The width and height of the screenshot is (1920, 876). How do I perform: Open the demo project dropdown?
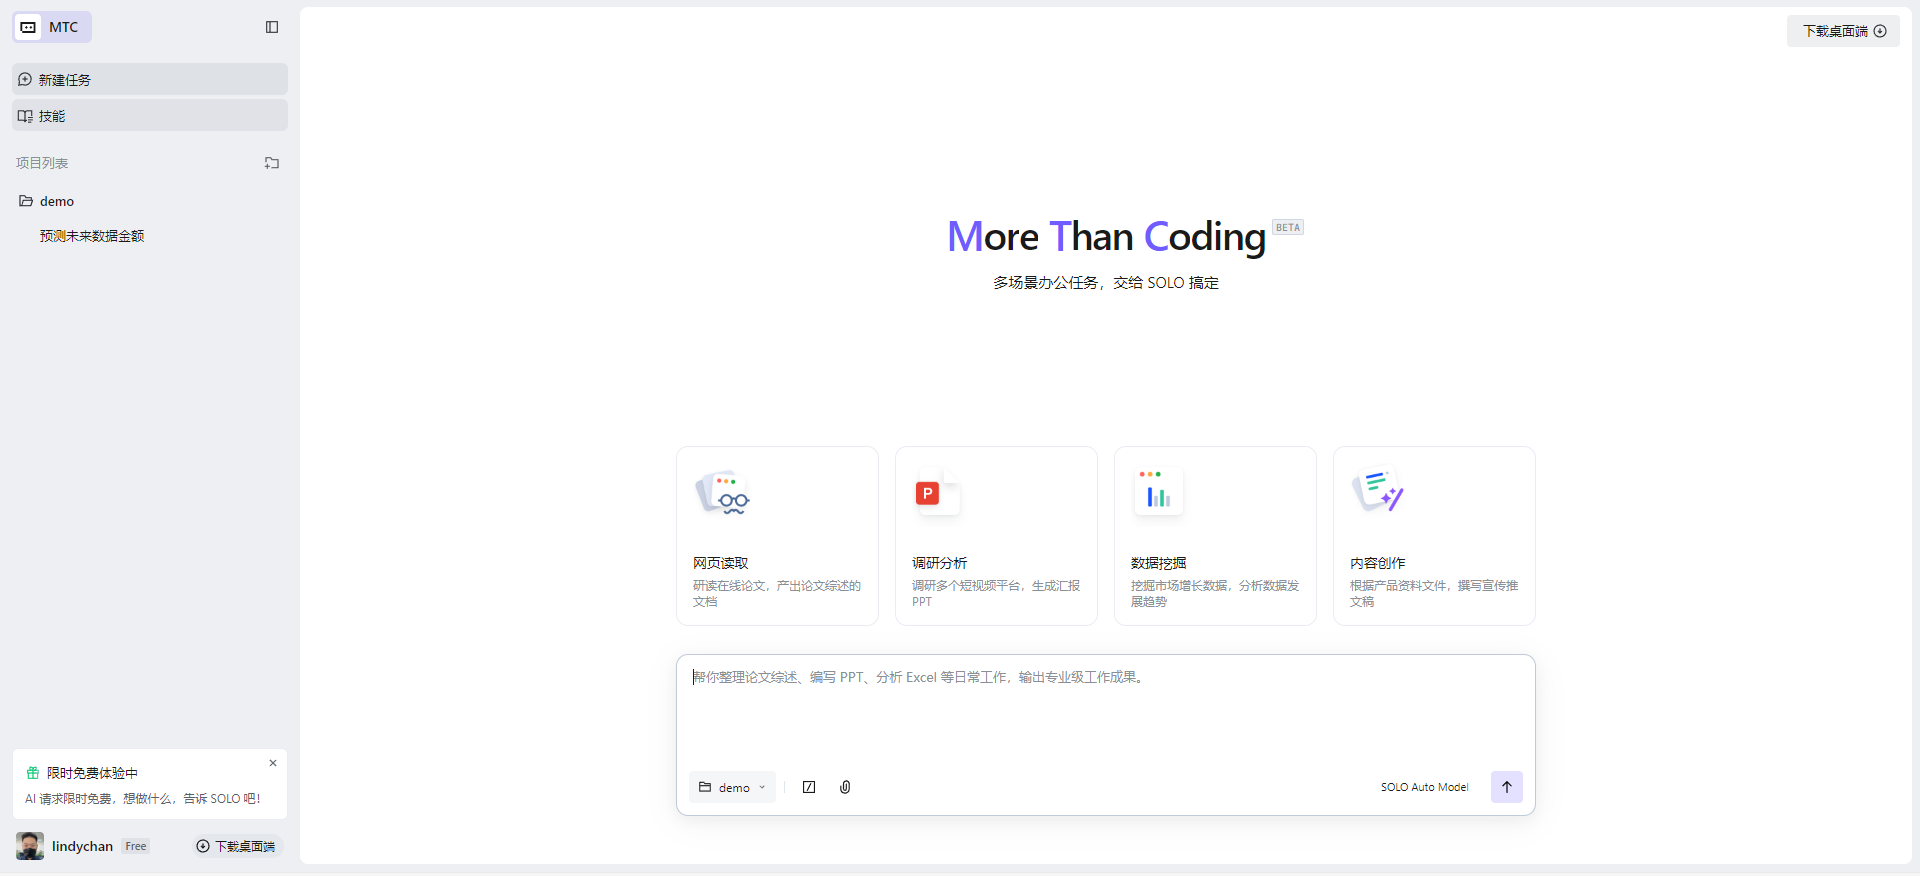[732, 787]
